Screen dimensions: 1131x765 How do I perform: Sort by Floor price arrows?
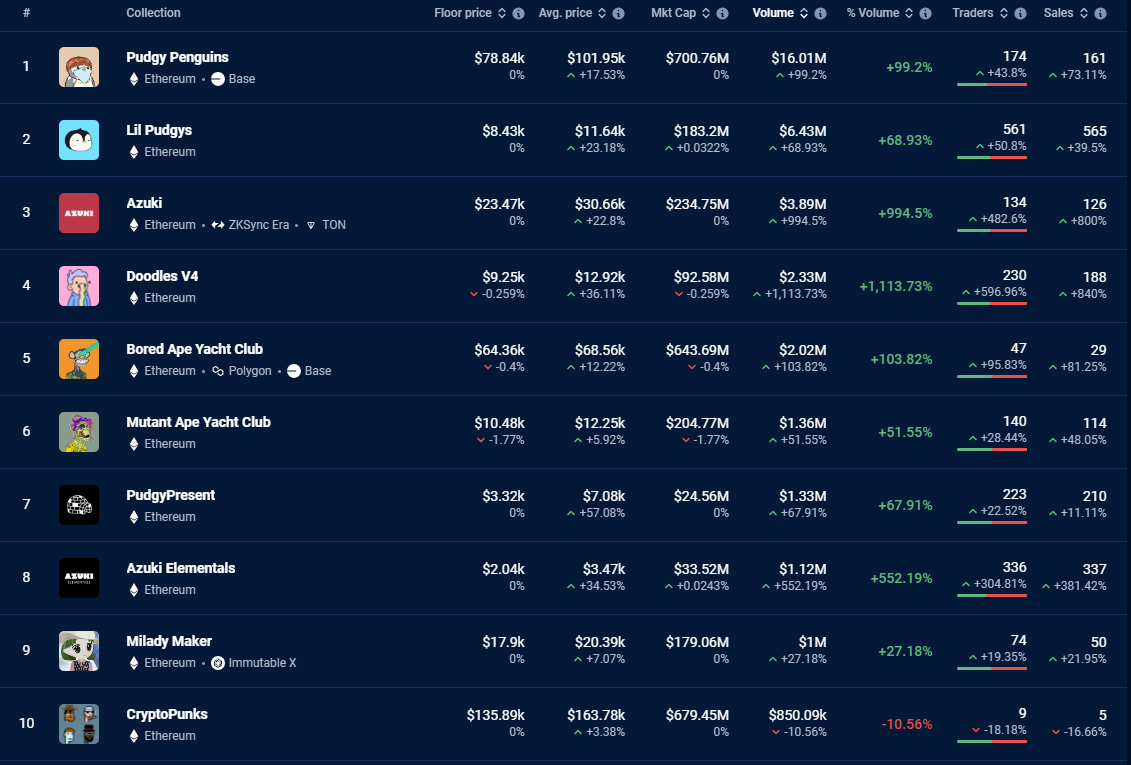[x=502, y=13]
